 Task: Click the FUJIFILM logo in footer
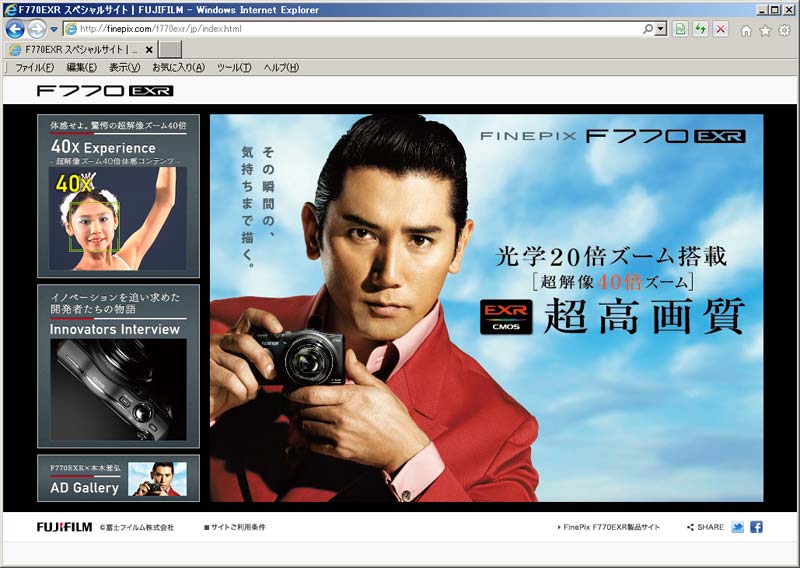point(64,527)
